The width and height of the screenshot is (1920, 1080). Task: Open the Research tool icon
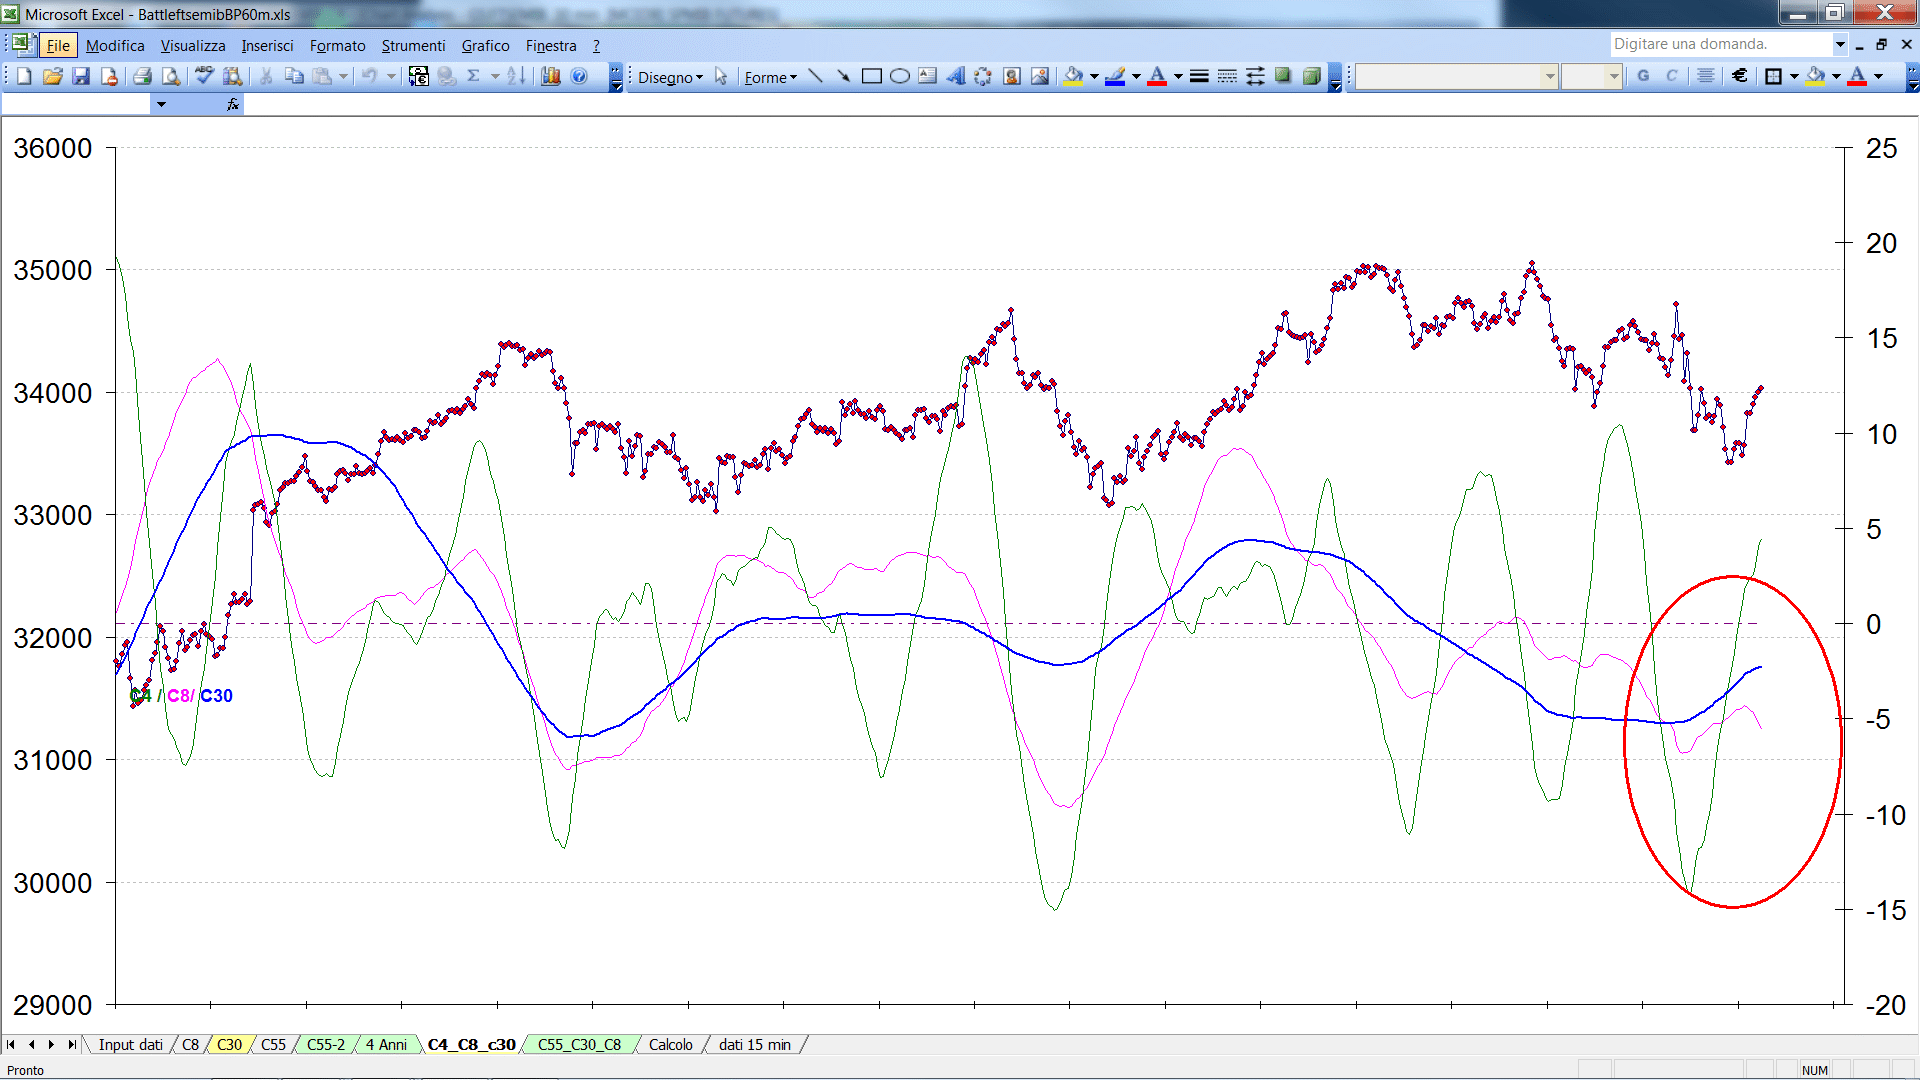[x=233, y=76]
